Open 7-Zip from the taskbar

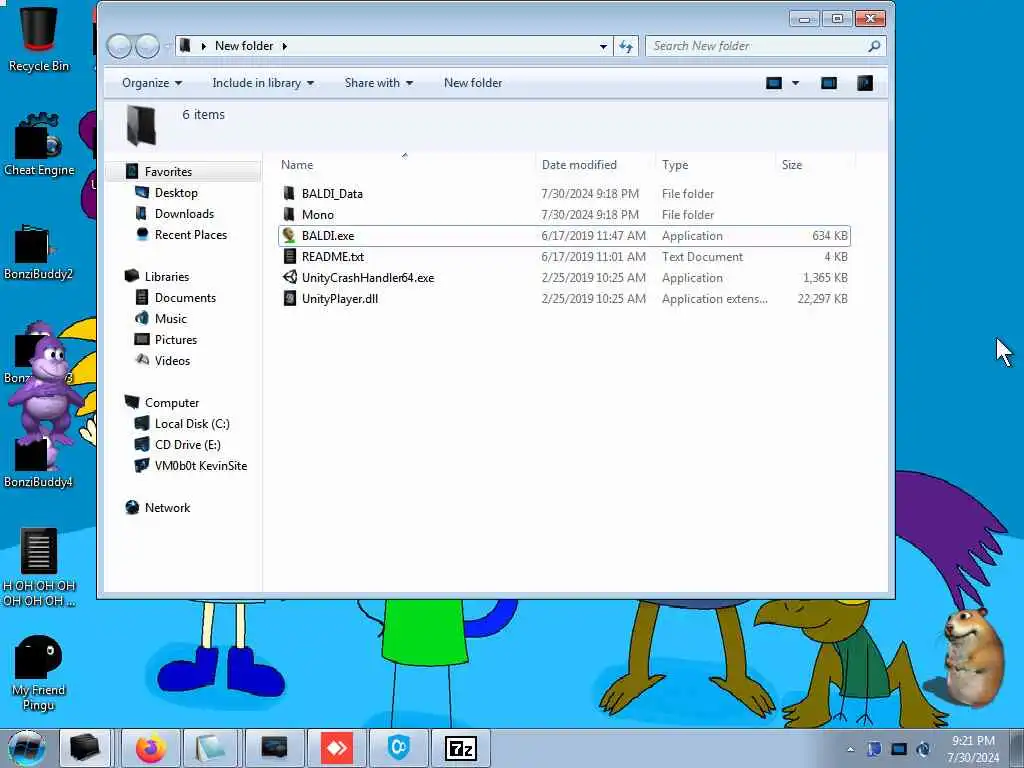pos(460,748)
